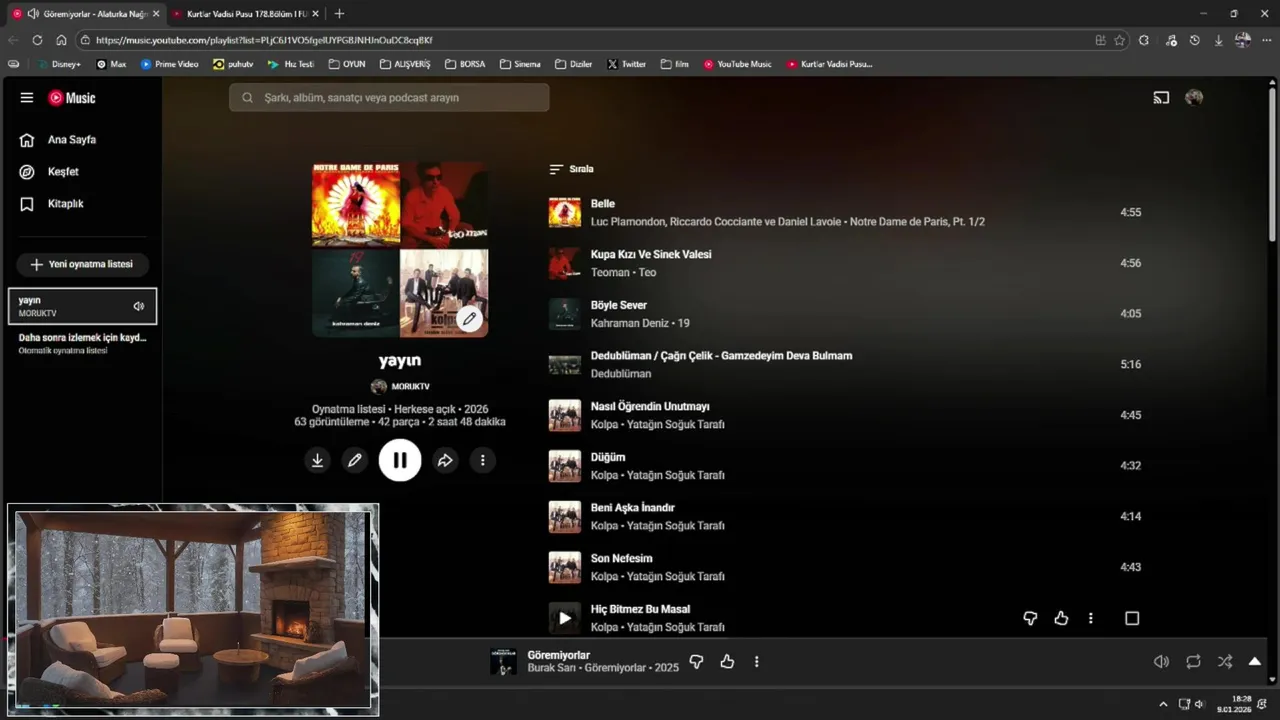Tick the checkbox on Hiç Bitmez Bu Masal row
The width and height of the screenshot is (1280, 720).
click(1132, 618)
